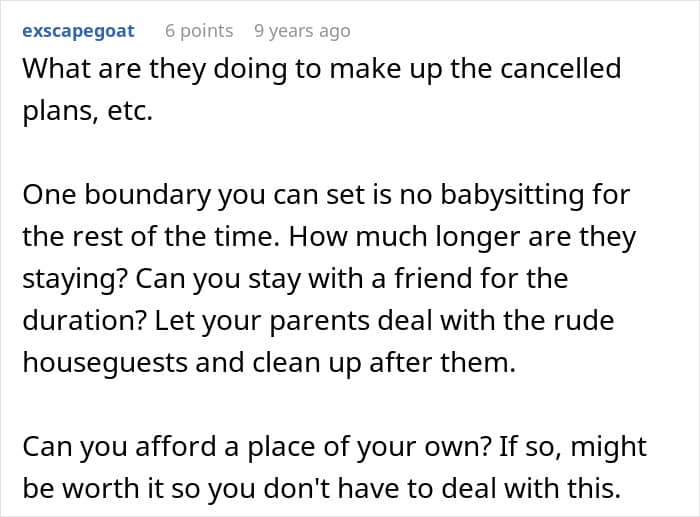Click the word "friend"
Image resolution: width=700 pixels, height=517 pixels.
point(433,278)
